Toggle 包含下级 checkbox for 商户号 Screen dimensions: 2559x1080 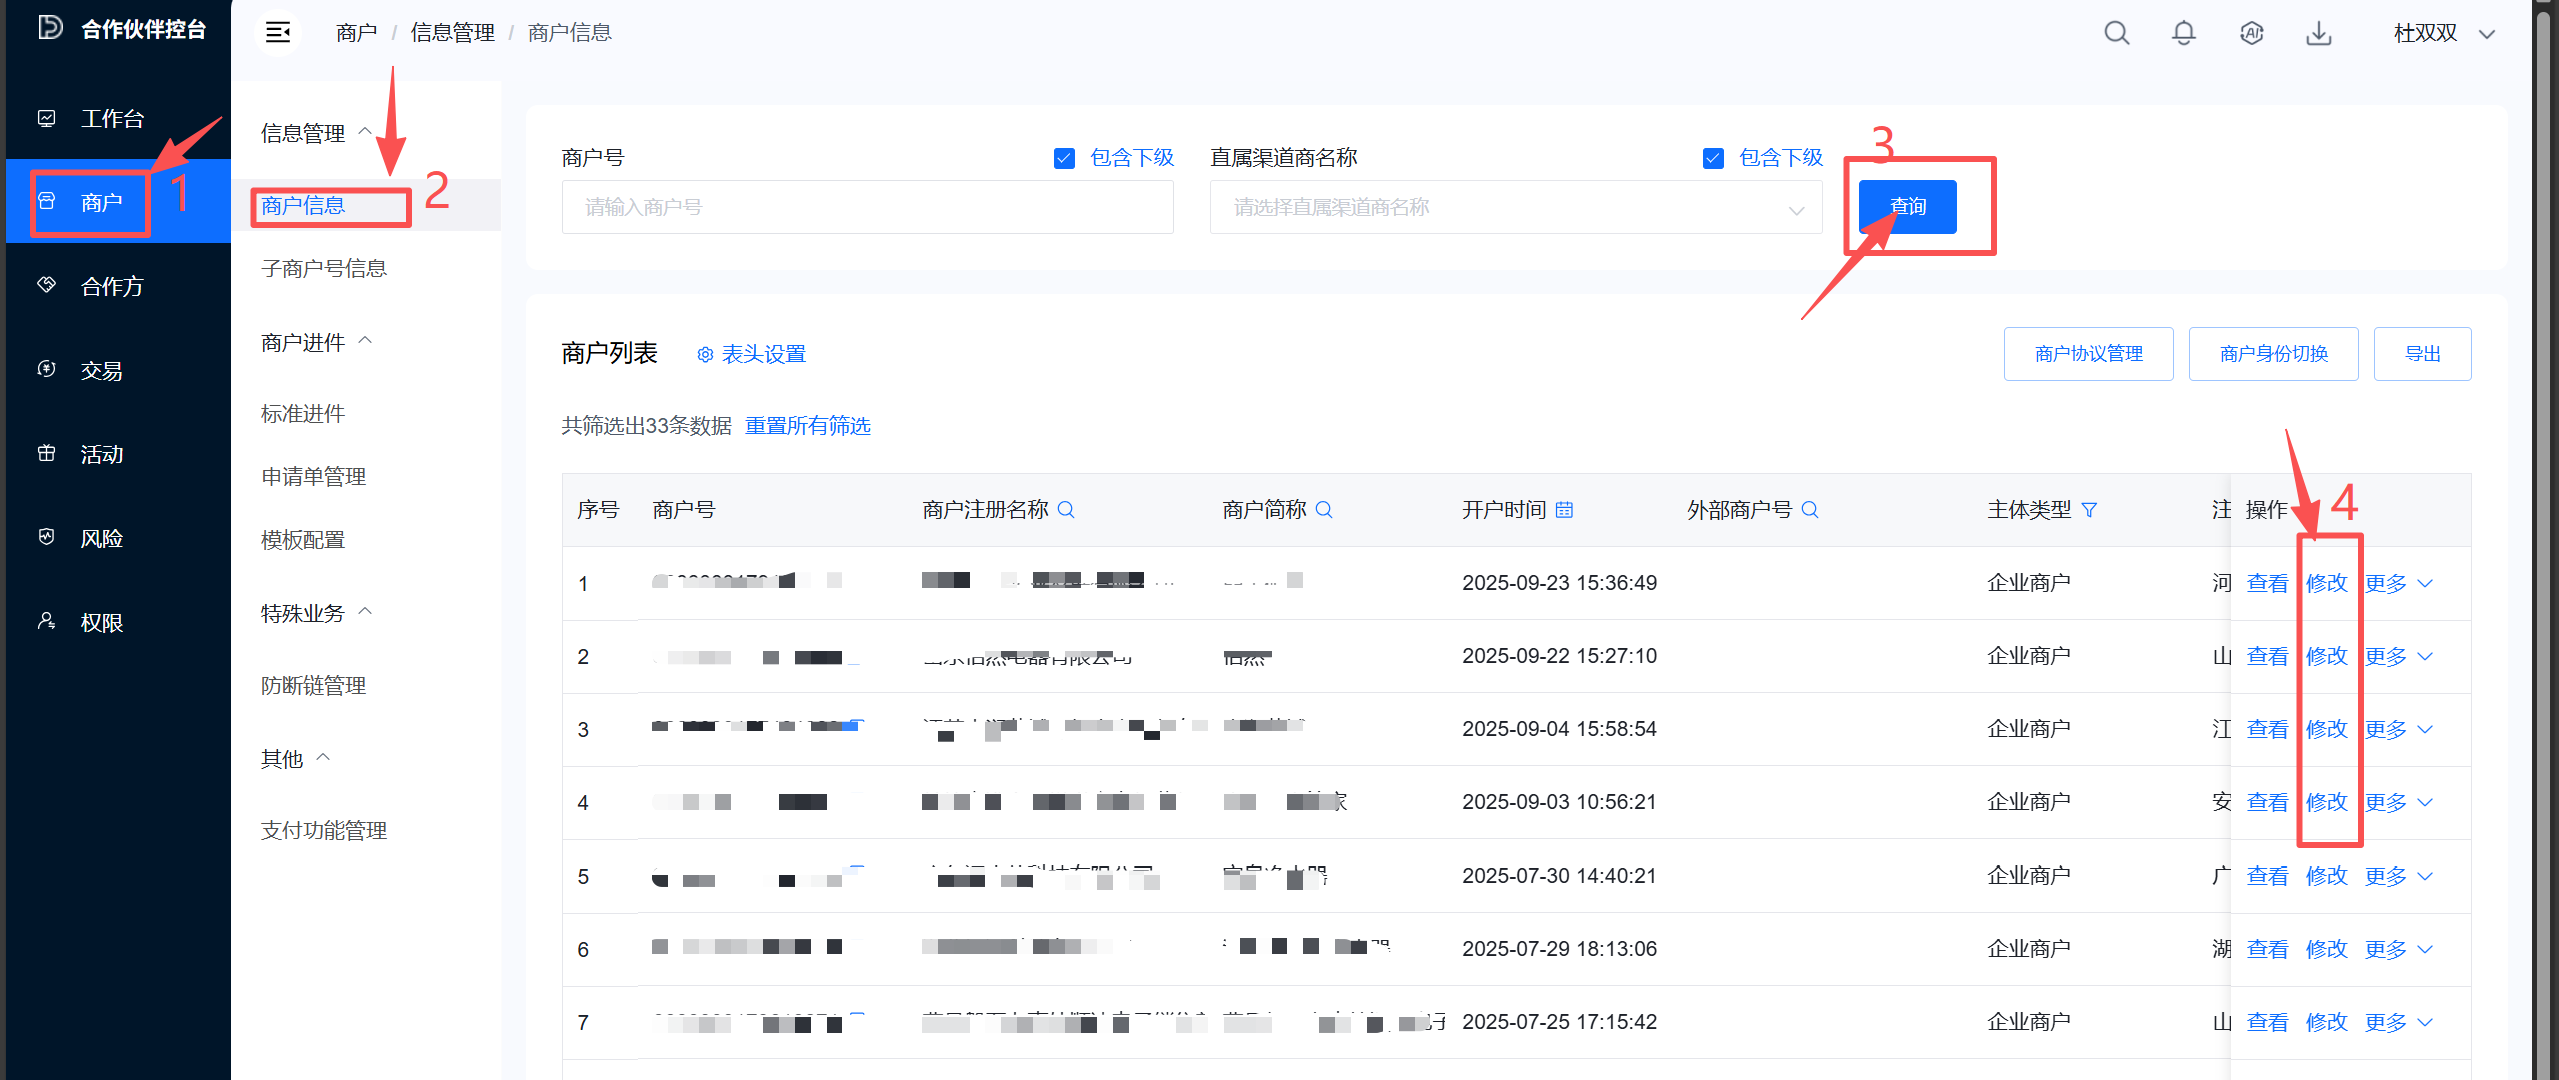tap(1064, 158)
